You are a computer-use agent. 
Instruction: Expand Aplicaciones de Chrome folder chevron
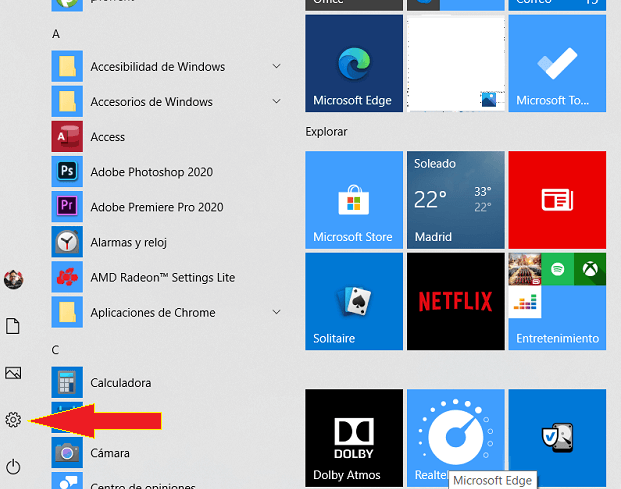[276, 312]
